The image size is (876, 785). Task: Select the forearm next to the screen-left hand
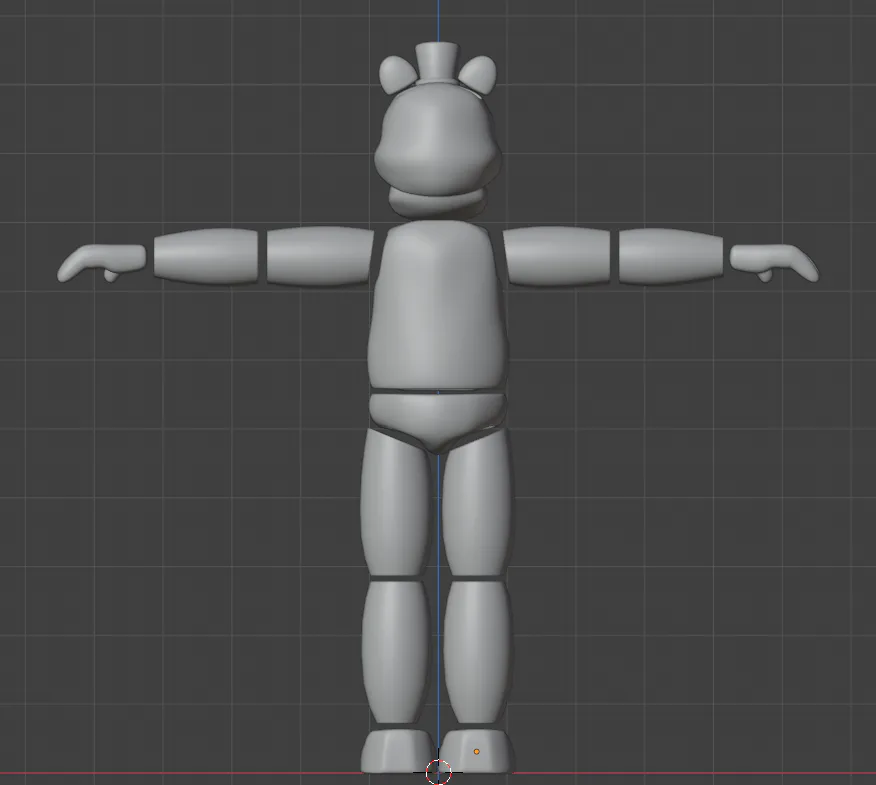coord(206,256)
